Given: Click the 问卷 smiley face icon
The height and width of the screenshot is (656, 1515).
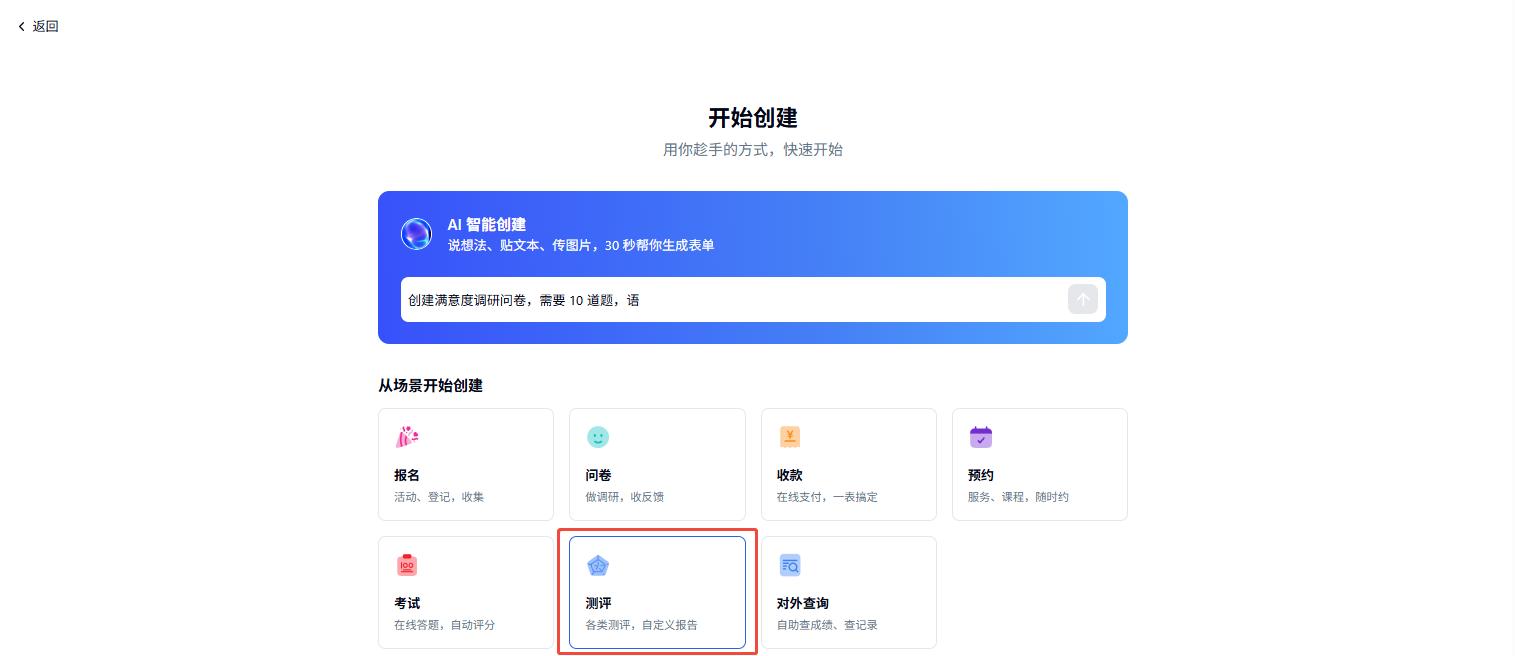Looking at the screenshot, I should pos(598,437).
